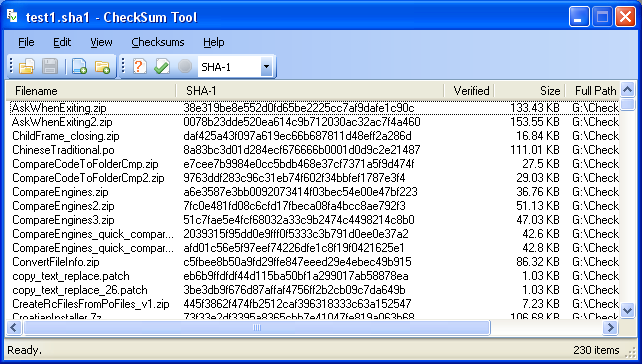Viewport: 642px width, 364px height.
Task: Click the green checkmark Verify toolbar icon
Action: coord(162,66)
